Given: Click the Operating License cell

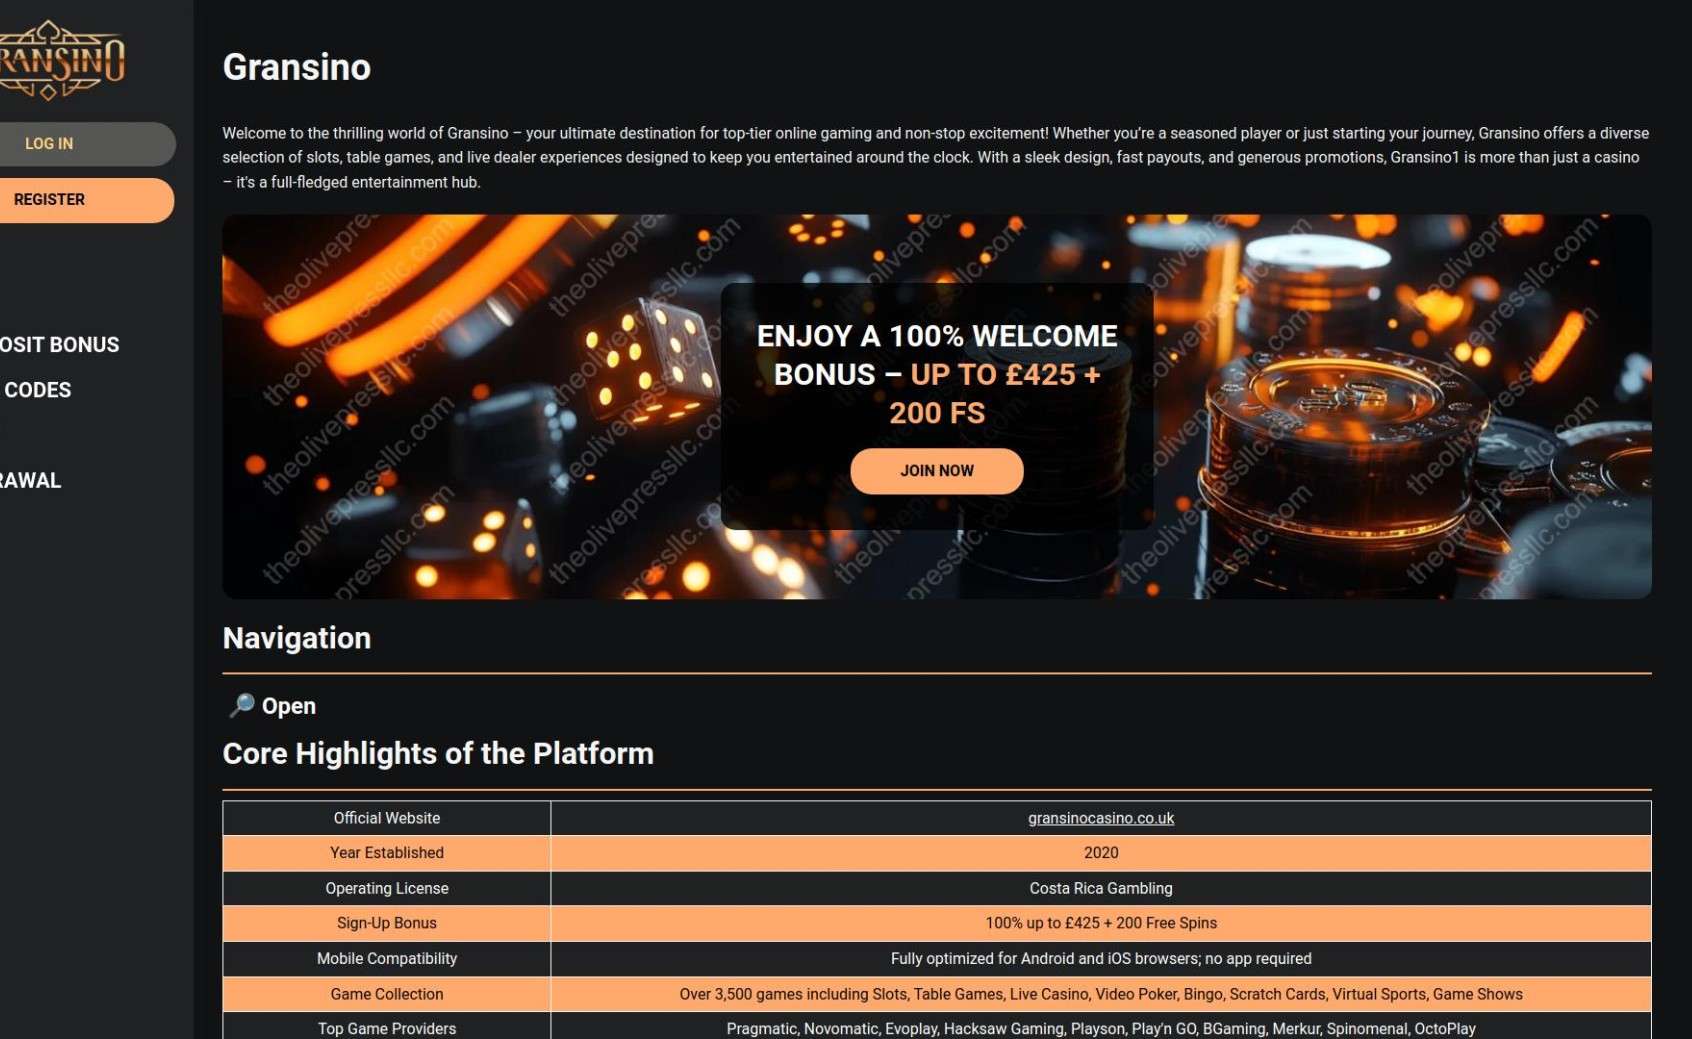Looking at the screenshot, I should point(387,888).
